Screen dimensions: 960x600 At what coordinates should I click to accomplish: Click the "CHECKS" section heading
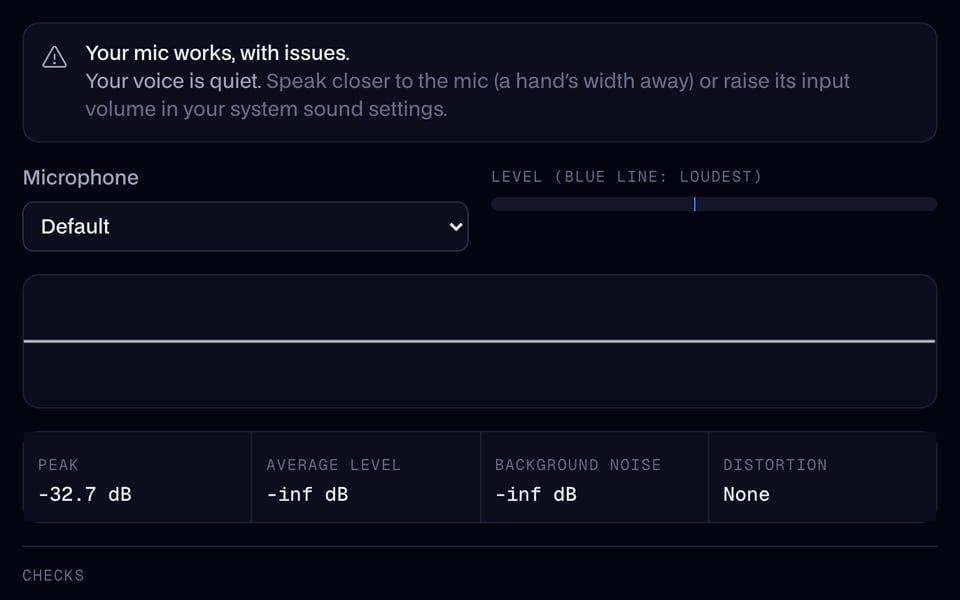point(53,576)
